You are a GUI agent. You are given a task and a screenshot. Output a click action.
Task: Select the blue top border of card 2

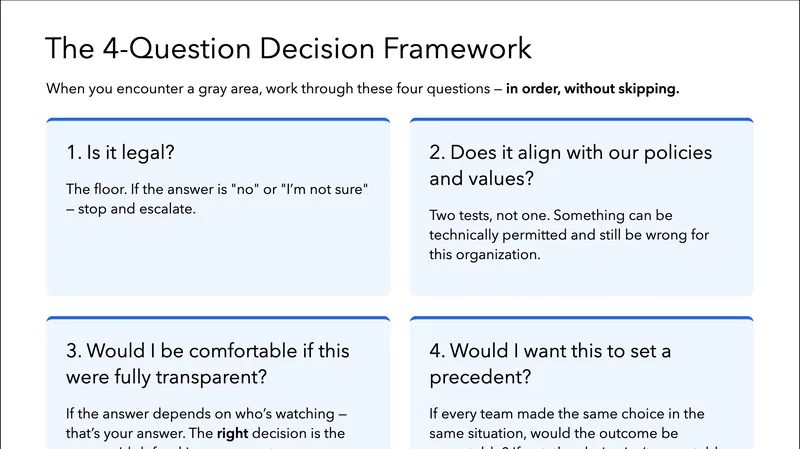[x=581, y=120]
